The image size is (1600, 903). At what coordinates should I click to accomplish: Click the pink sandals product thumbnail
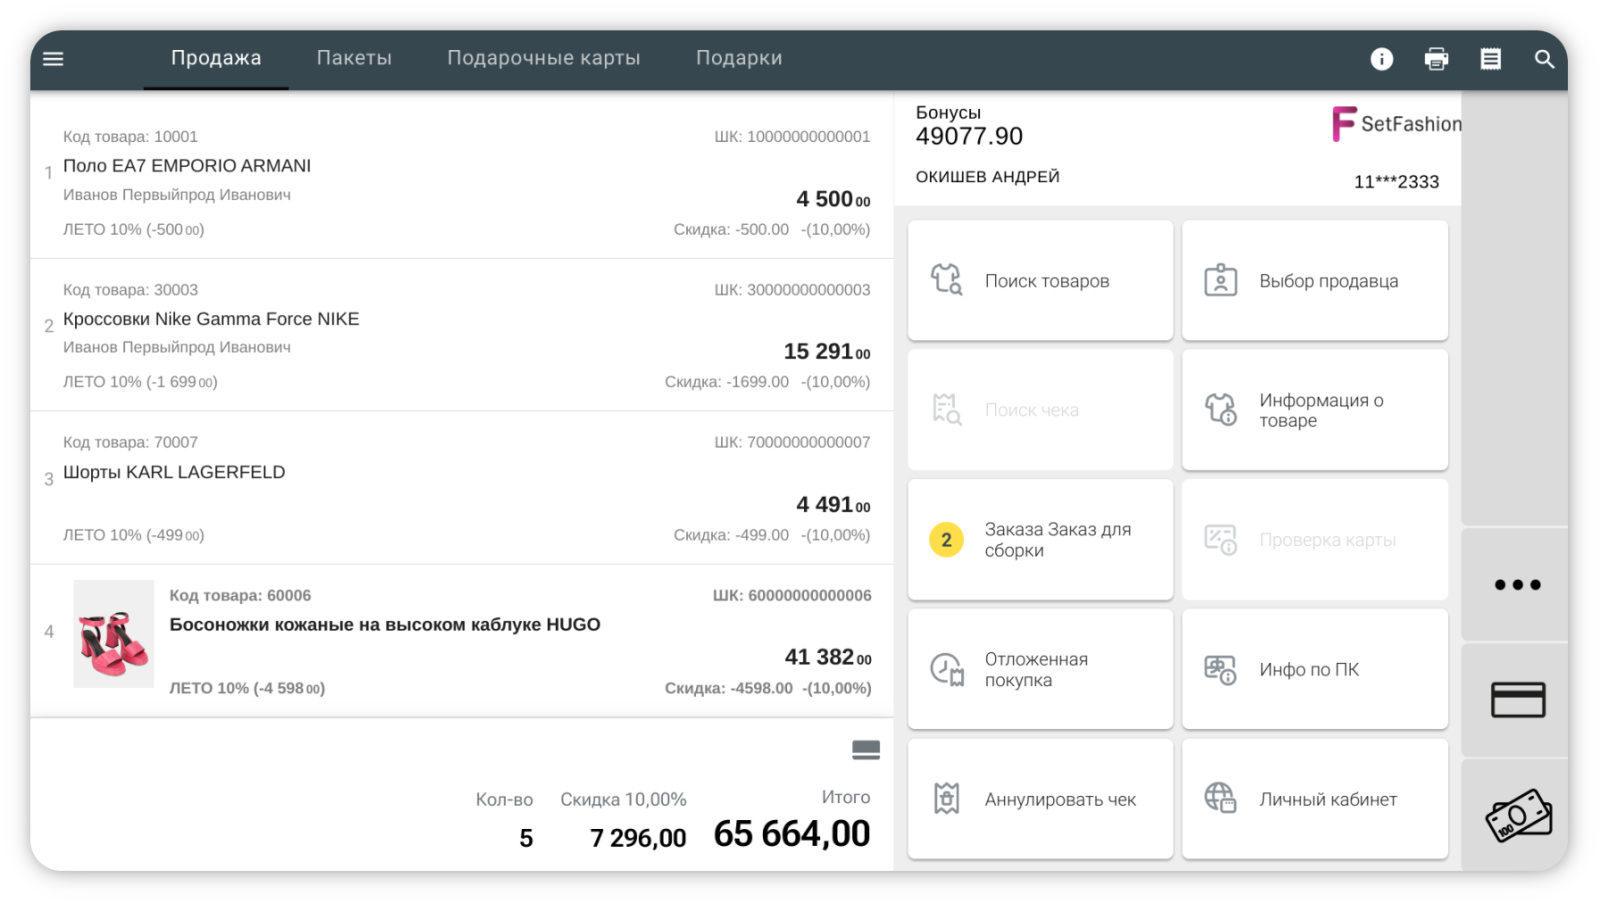click(x=114, y=634)
